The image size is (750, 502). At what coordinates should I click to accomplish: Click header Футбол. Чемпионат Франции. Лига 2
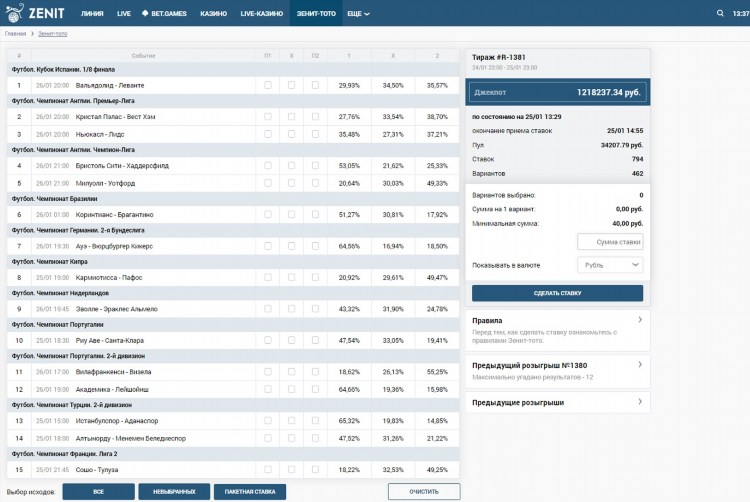pos(64,454)
